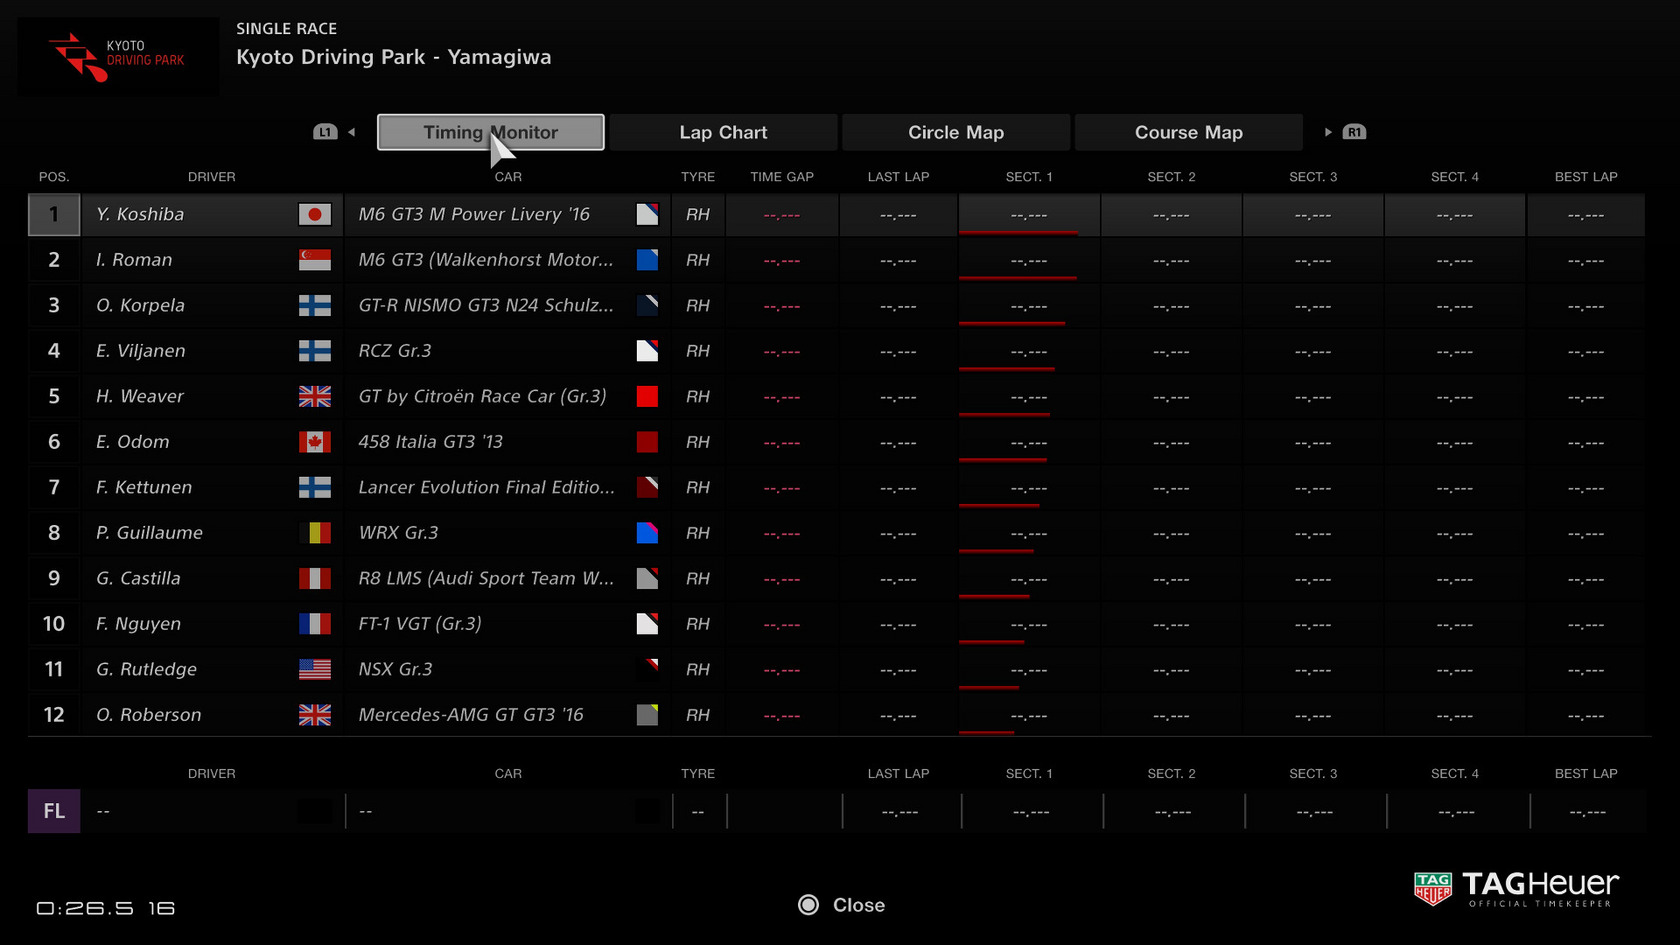
Task: Click the Singapore flag next to I. Roman
Action: (315, 259)
